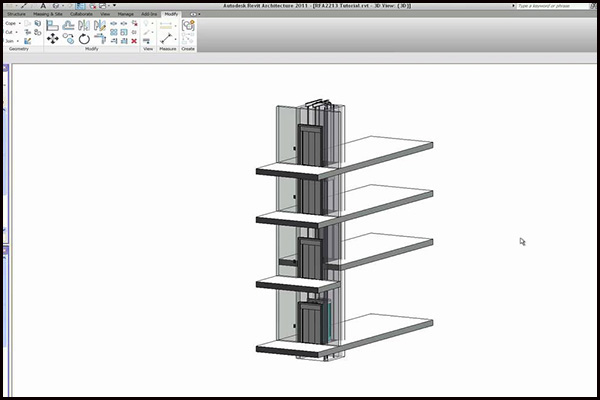Switch to the Massing & Site tab

[x=48, y=14]
